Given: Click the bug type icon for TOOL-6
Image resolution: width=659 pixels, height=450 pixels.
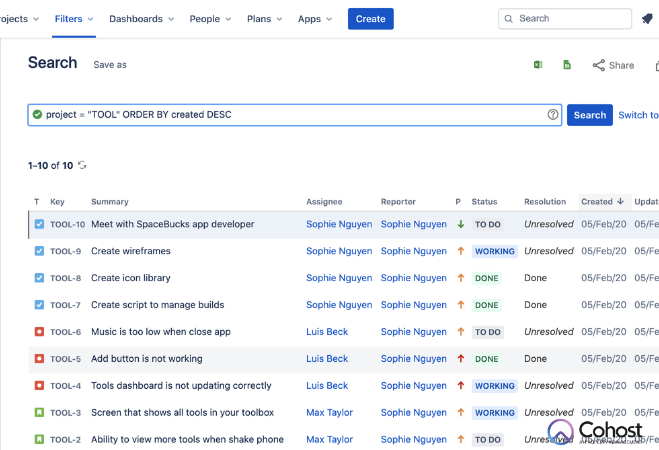Looking at the screenshot, I should pyautogui.click(x=39, y=332).
